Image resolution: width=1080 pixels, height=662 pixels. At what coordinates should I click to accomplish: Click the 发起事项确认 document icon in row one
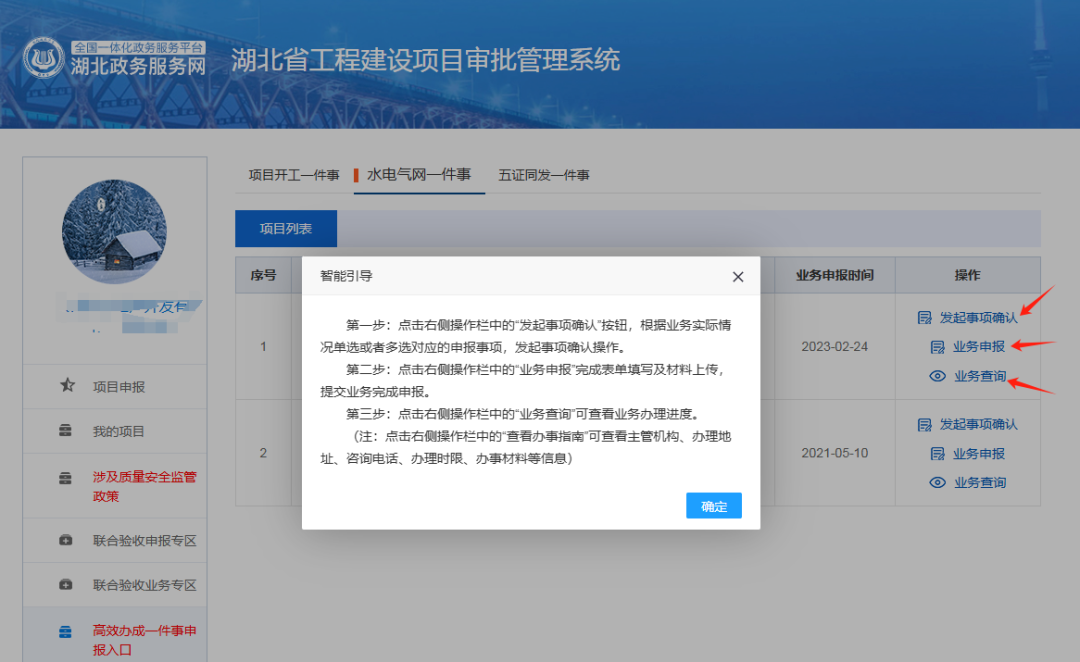923,316
